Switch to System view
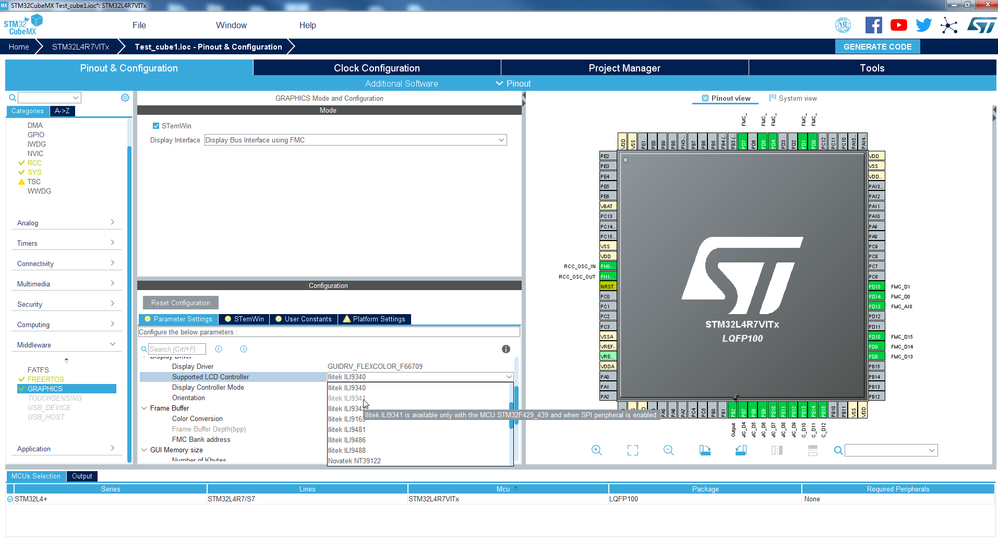Image resolution: width=998 pixels, height=540 pixels. pos(793,98)
